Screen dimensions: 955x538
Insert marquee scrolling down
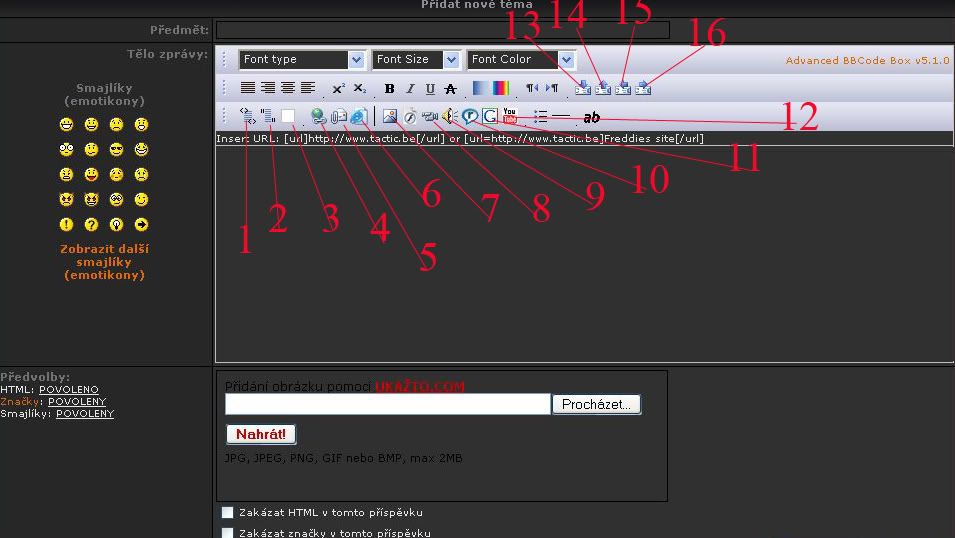point(583,88)
